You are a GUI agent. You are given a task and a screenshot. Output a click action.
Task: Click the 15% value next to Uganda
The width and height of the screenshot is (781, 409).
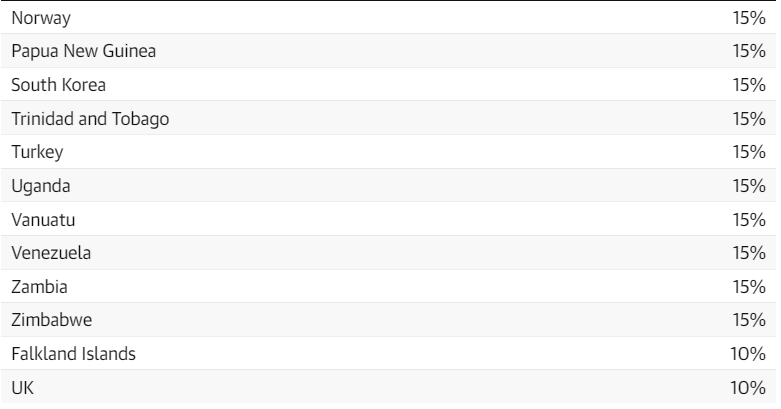pos(749,186)
